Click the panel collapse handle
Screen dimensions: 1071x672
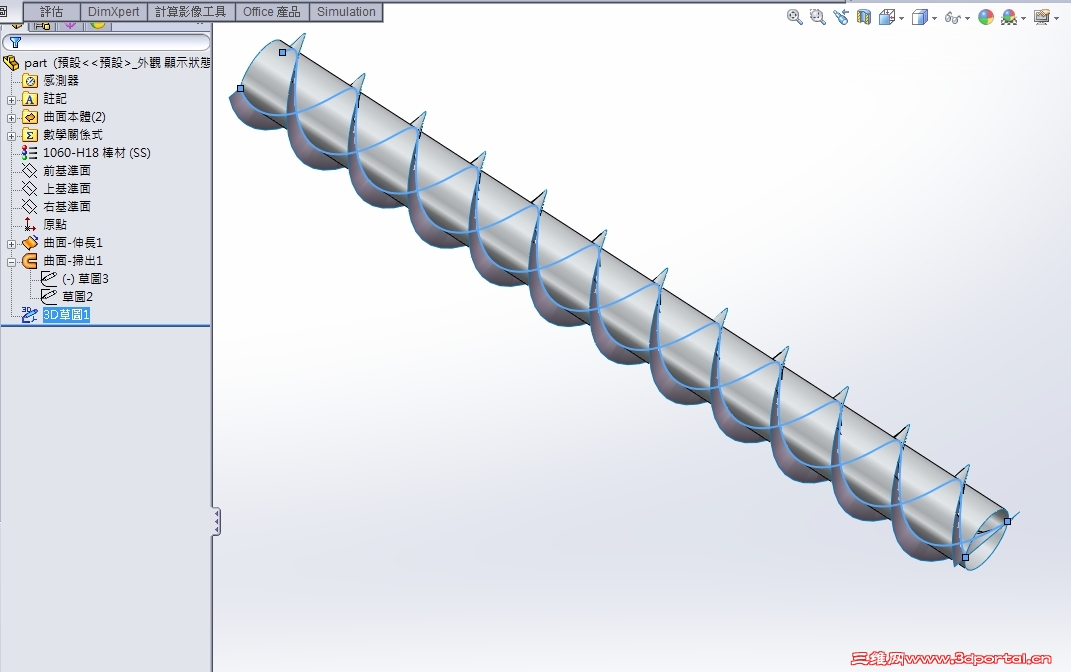217,522
